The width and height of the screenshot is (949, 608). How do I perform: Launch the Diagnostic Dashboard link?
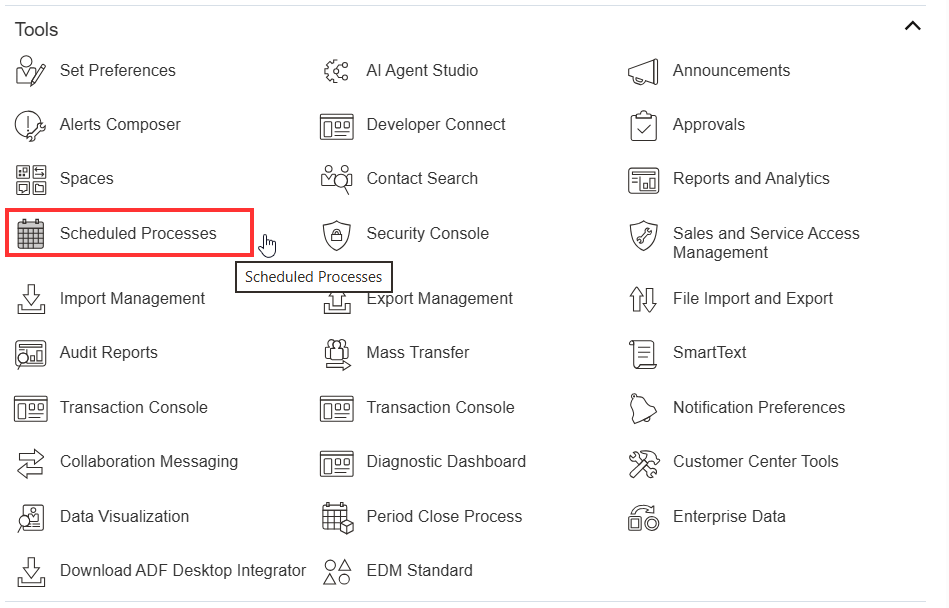coord(445,462)
